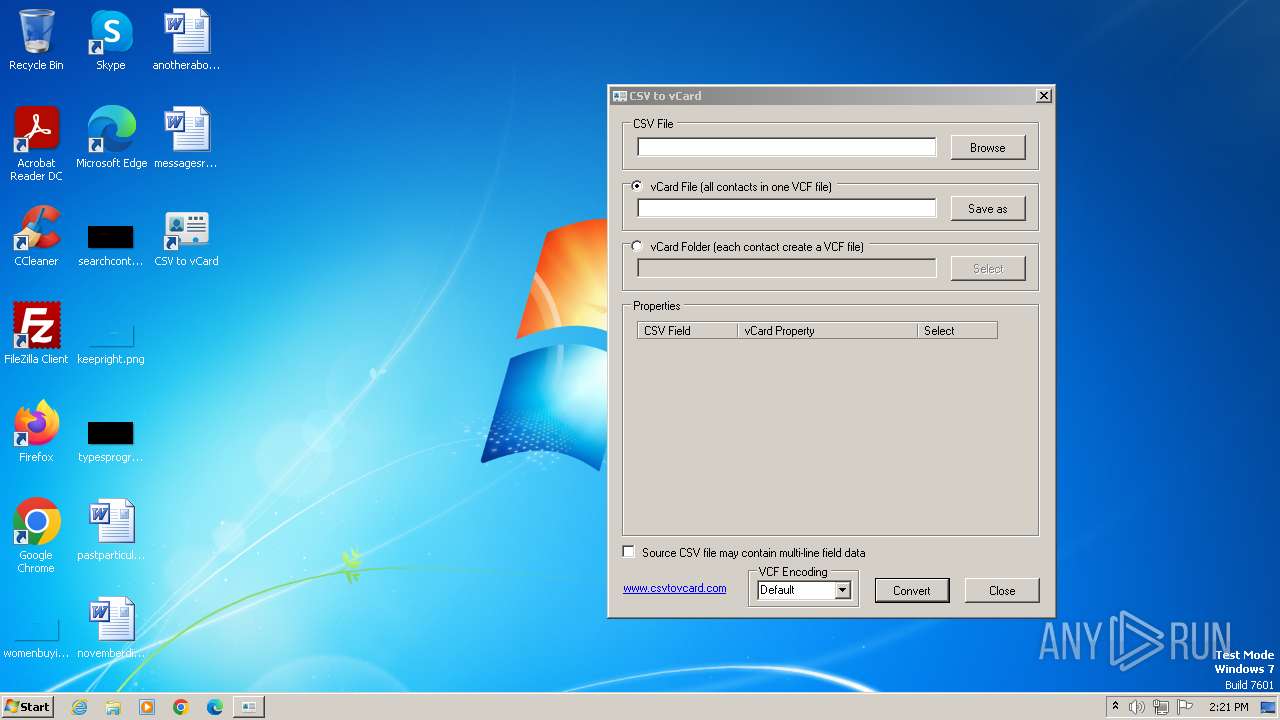The width and height of the screenshot is (1280, 720).
Task: Open Windows Media Player in taskbar
Action: pyautogui.click(x=147, y=707)
